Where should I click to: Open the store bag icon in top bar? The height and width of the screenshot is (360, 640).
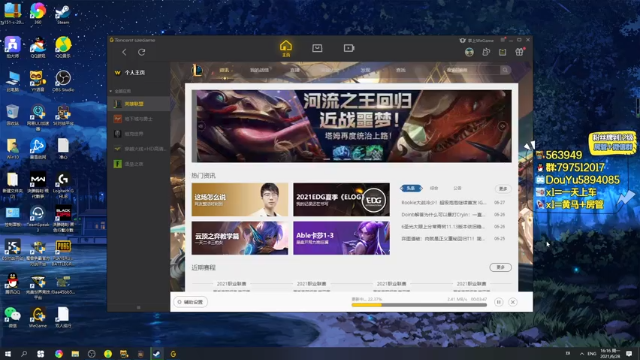pos(317,48)
